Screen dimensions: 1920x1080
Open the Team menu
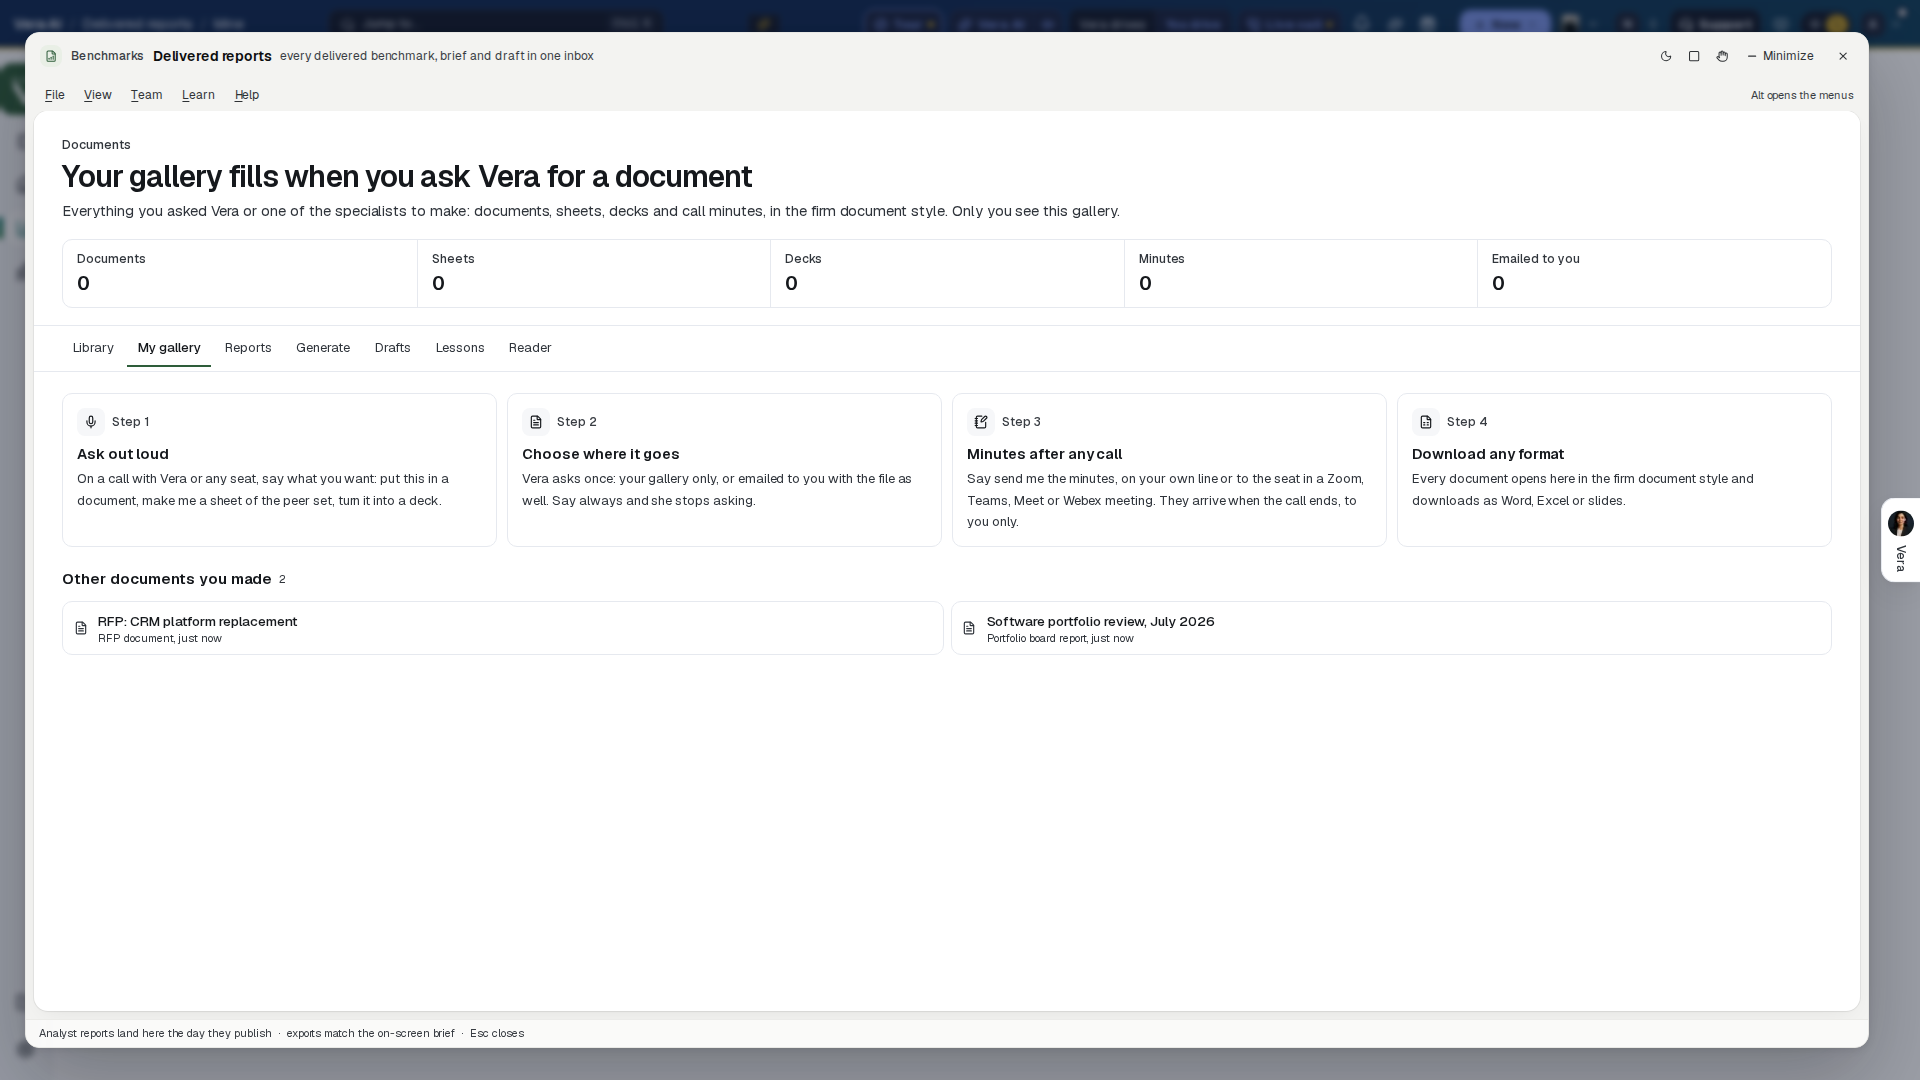(x=146, y=95)
